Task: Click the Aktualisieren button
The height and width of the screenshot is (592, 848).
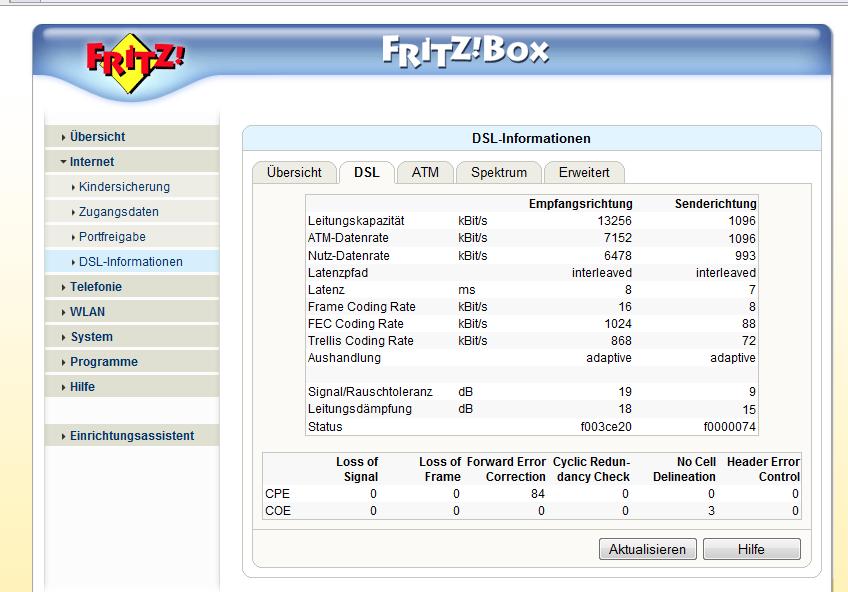Action: (647, 549)
